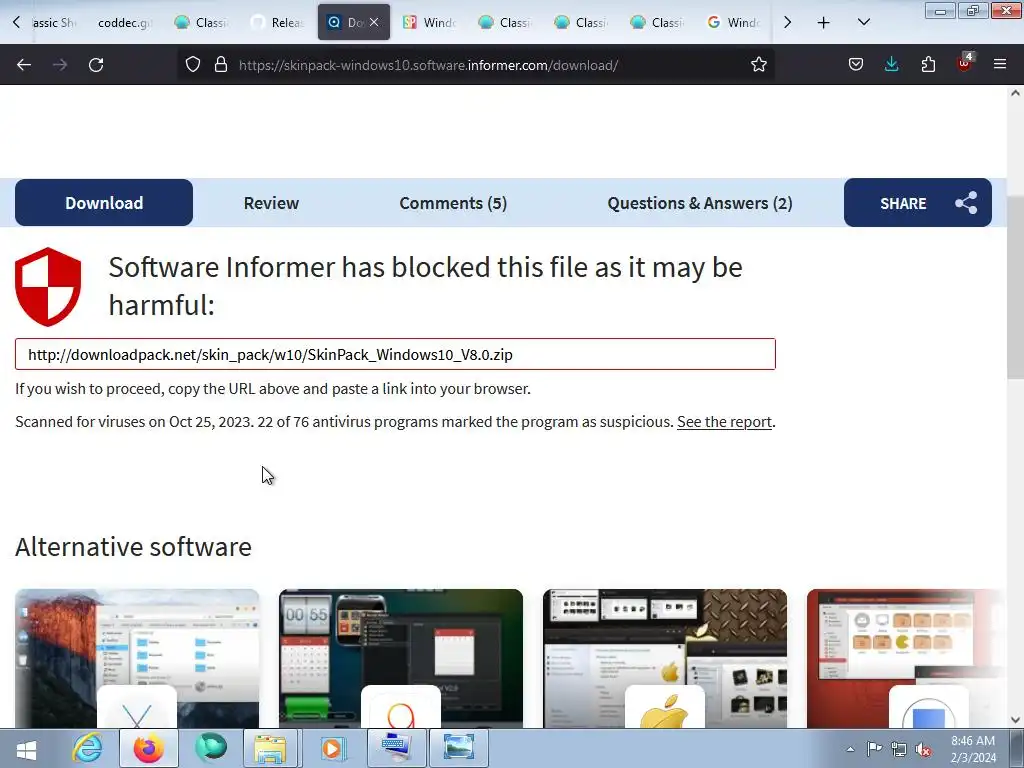Switch to the coddec.gi tab
1024x768 pixels.
tap(123, 23)
